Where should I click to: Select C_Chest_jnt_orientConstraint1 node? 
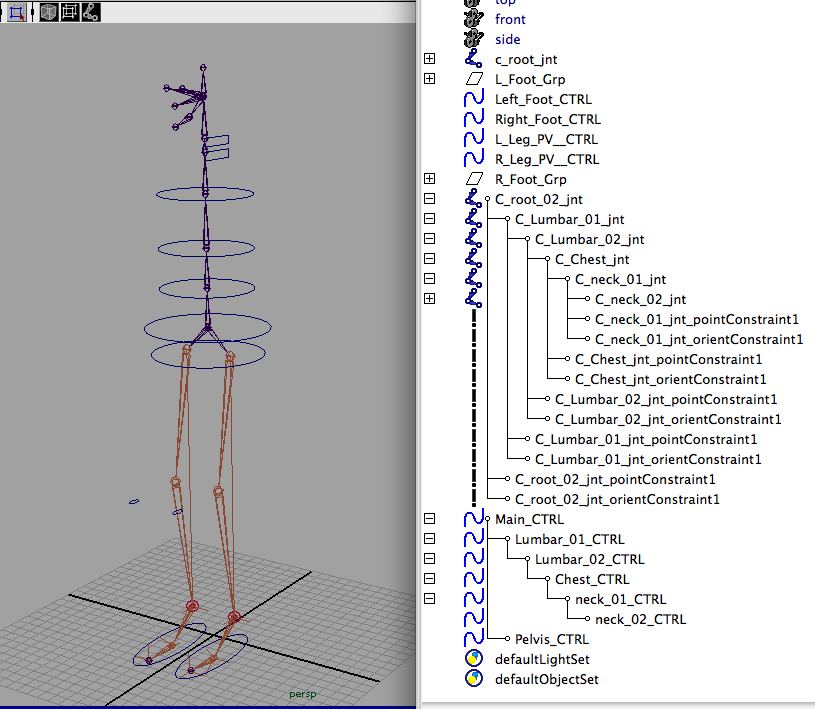671,379
